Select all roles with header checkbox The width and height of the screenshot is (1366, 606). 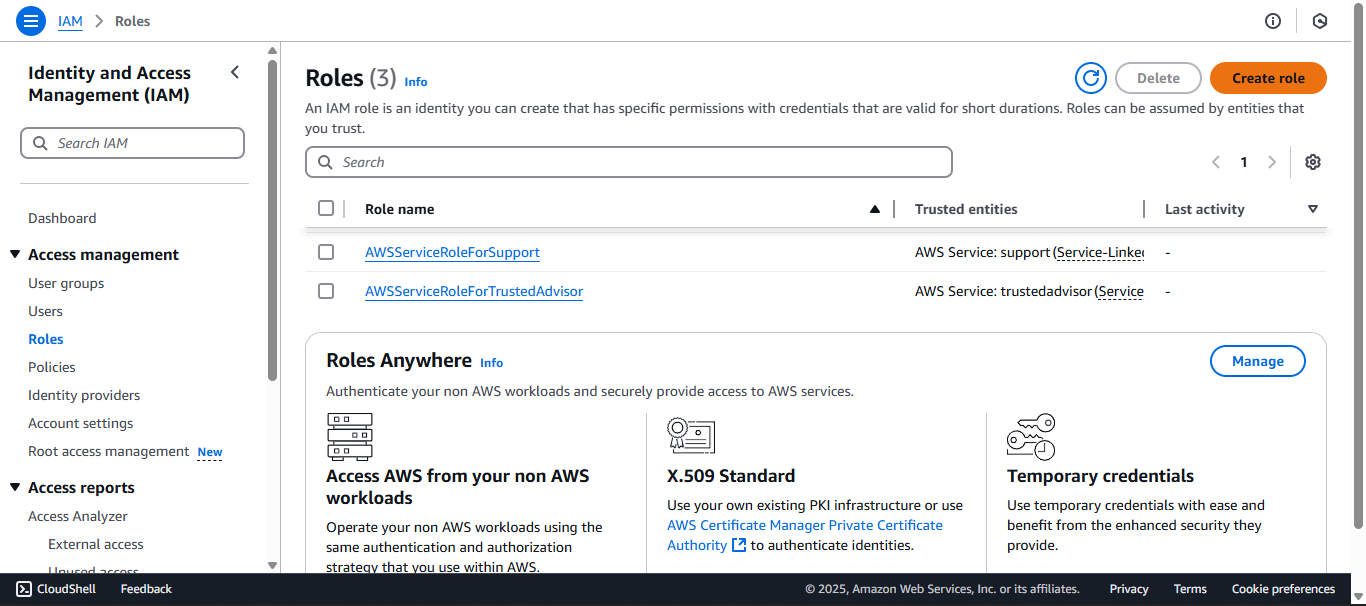pos(326,208)
